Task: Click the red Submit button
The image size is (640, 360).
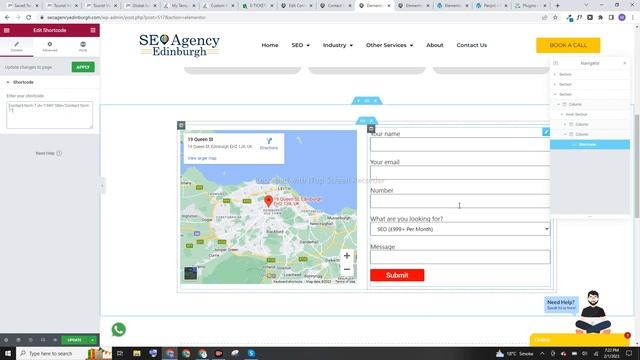Action: (x=397, y=275)
